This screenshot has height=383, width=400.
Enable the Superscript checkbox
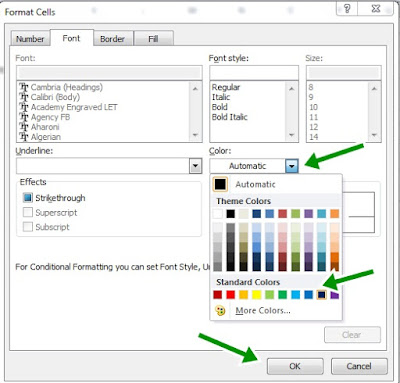(28, 212)
